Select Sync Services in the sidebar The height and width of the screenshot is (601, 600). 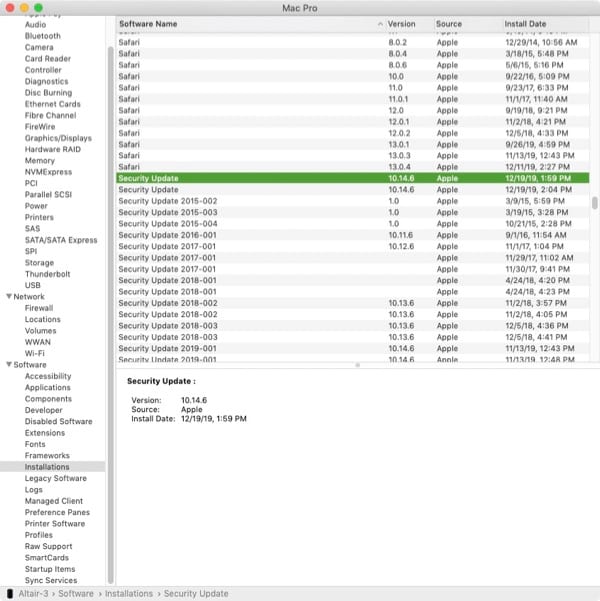[x=51, y=580]
